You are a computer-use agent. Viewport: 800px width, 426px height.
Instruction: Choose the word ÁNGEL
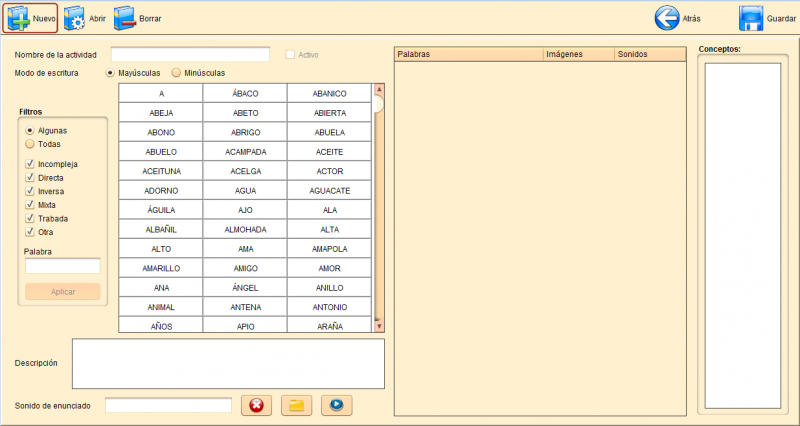tap(245, 287)
